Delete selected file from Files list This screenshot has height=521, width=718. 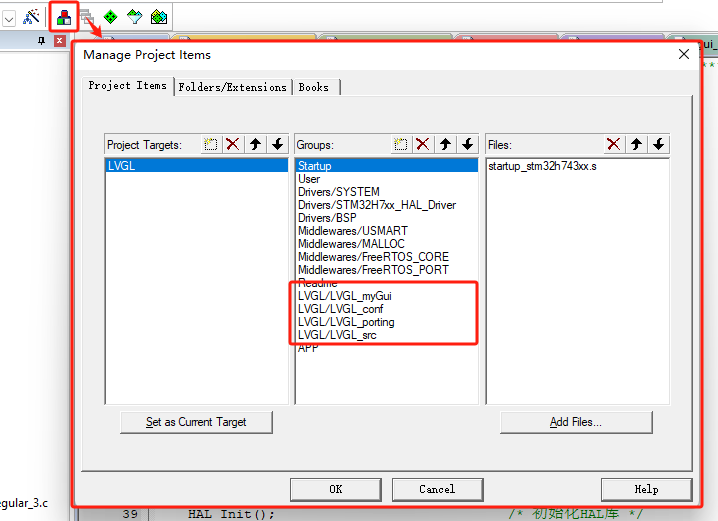coord(614,145)
